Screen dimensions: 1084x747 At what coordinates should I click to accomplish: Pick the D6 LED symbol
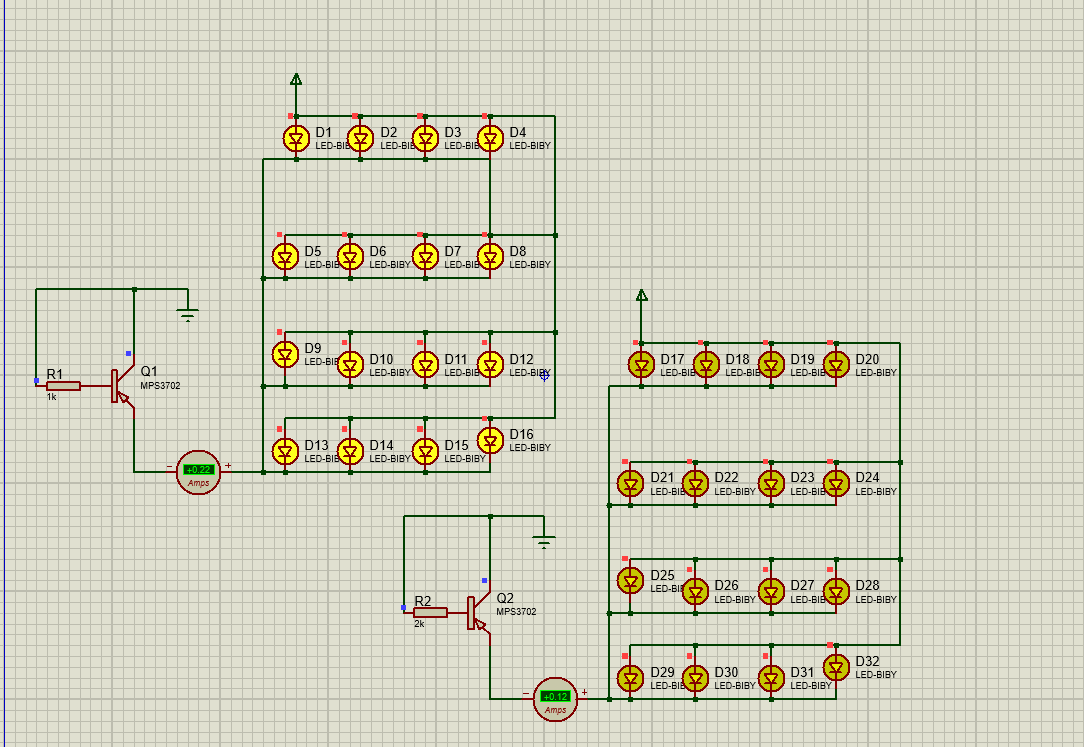pyautogui.click(x=350, y=257)
